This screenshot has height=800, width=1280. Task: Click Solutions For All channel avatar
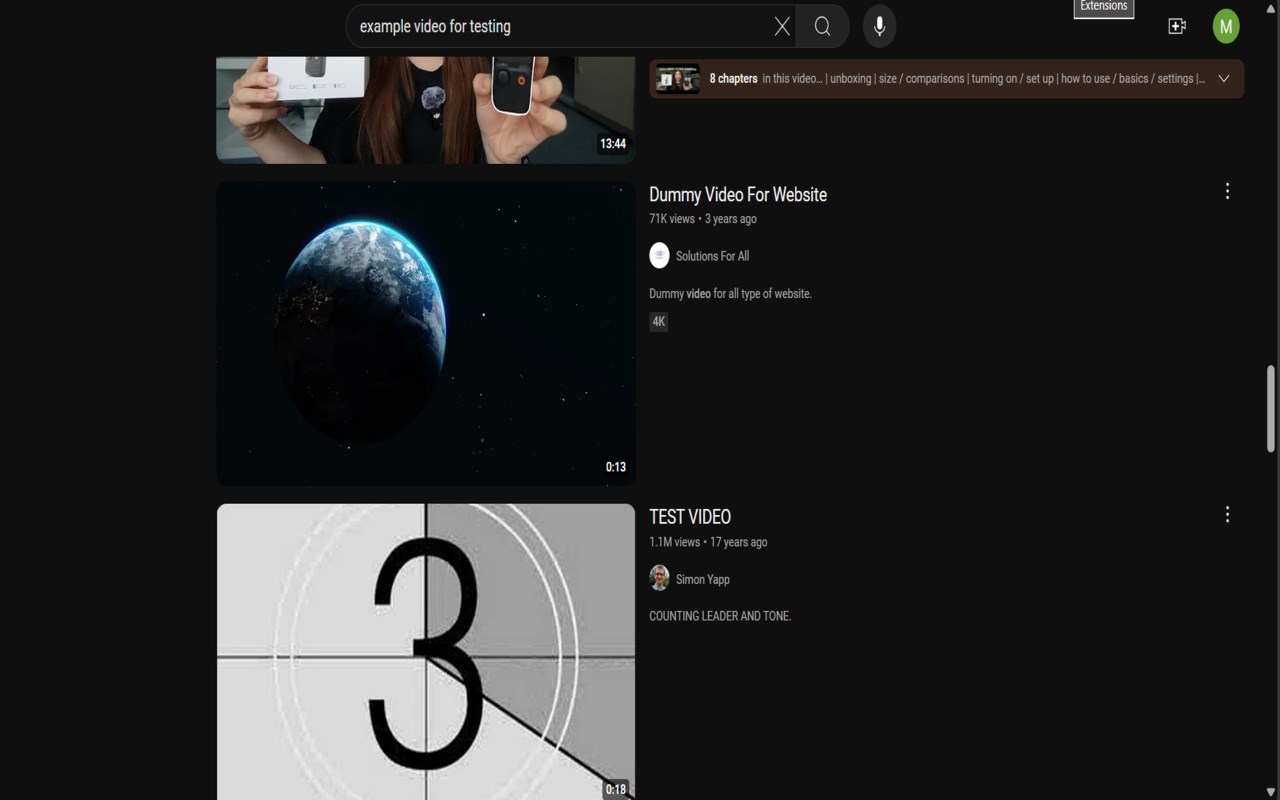659,256
